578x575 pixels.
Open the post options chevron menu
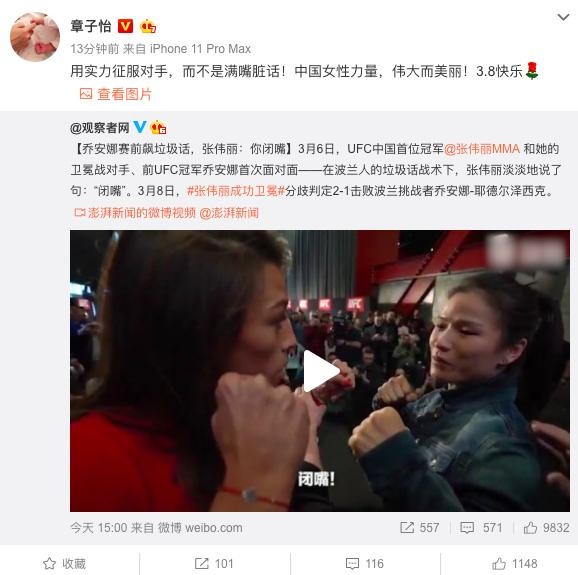(563, 17)
